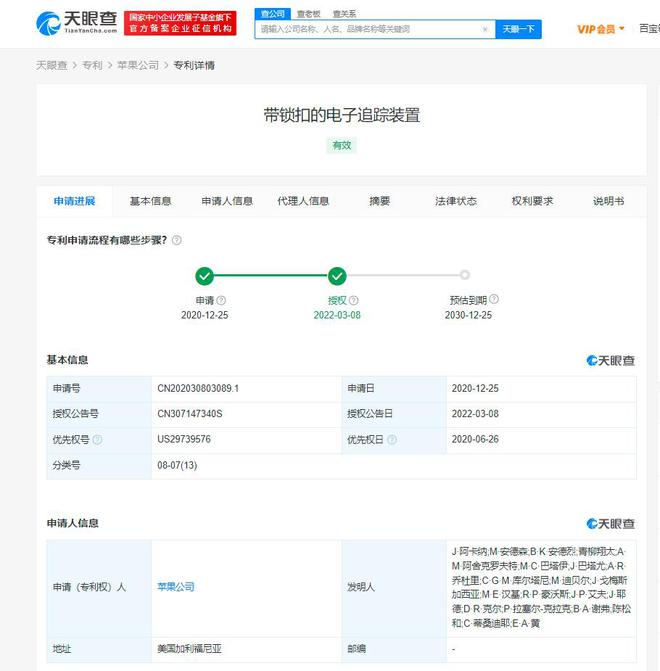Click the question icon beside 申请 step
The height and width of the screenshot is (671, 660).
tap(221, 300)
